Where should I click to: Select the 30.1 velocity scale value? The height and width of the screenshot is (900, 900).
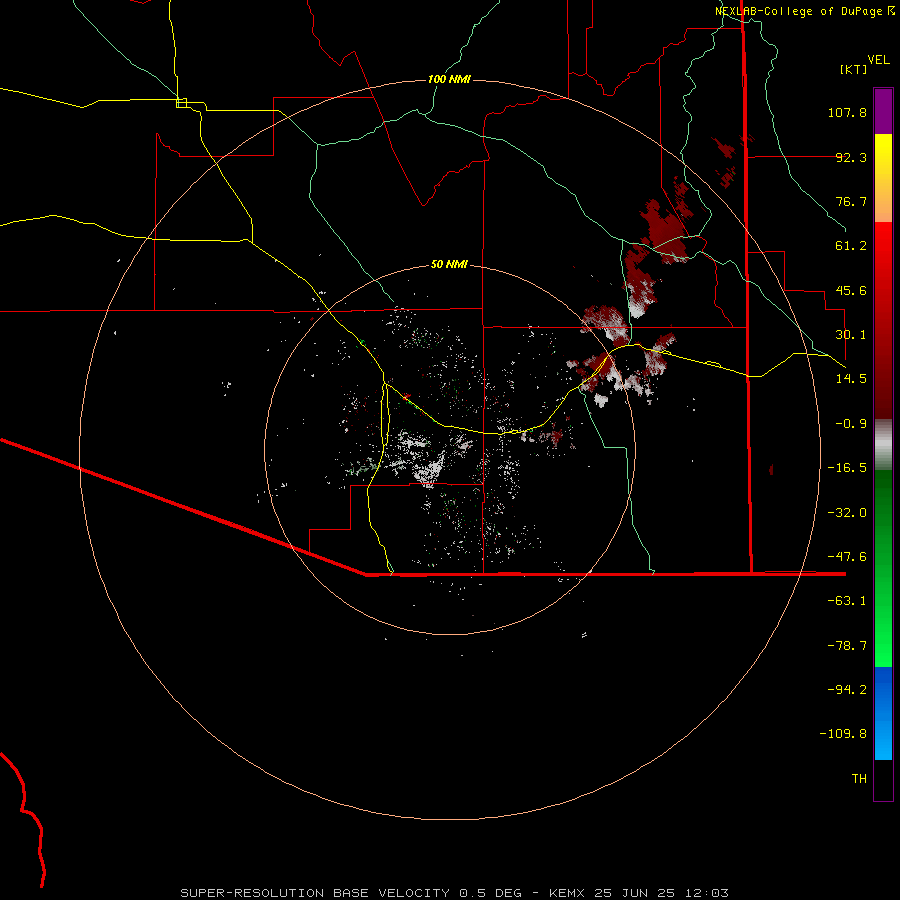tap(851, 335)
